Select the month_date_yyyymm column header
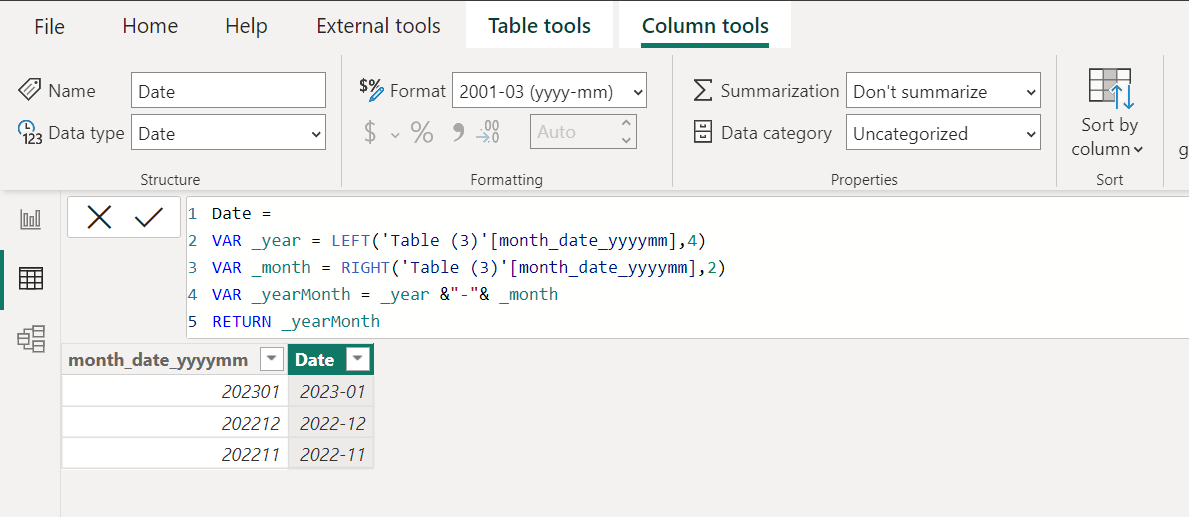The height and width of the screenshot is (517, 1189). click(175, 359)
